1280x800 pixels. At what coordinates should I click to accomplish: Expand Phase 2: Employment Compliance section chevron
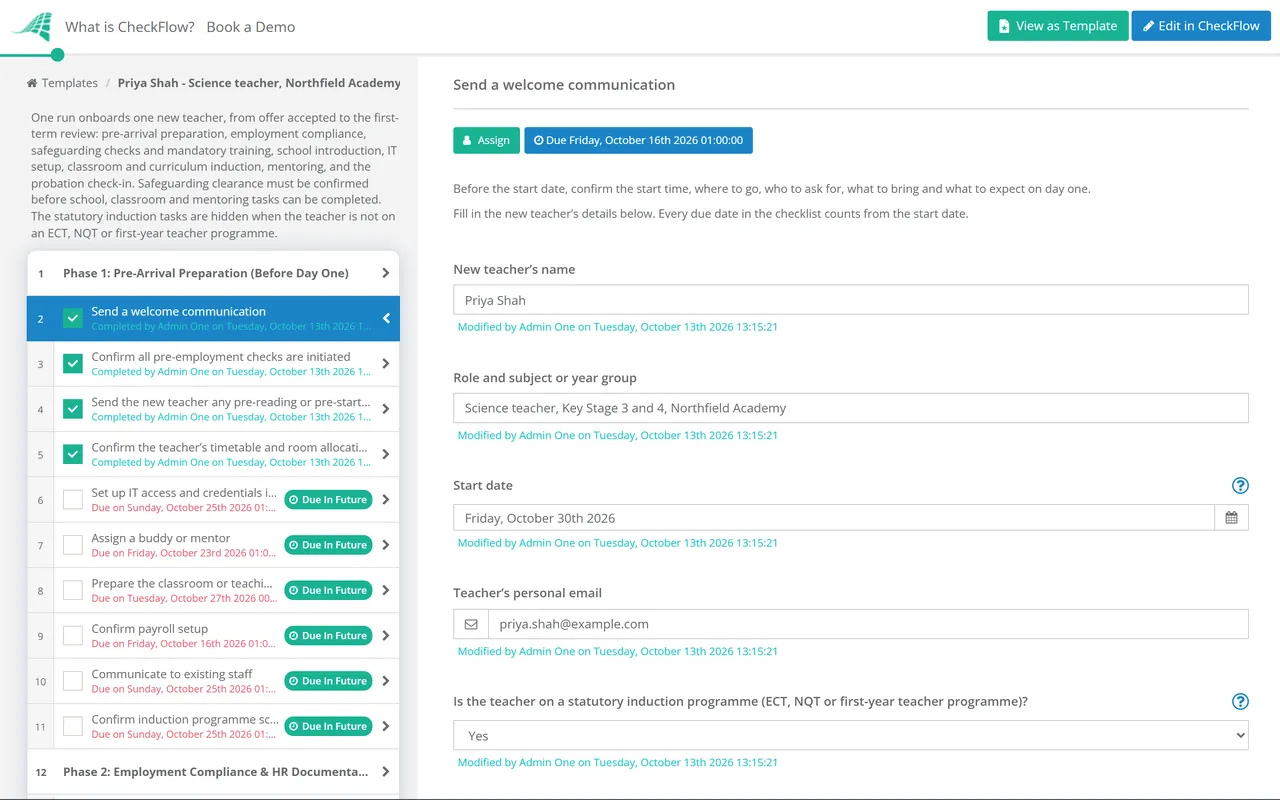click(x=386, y=772)
